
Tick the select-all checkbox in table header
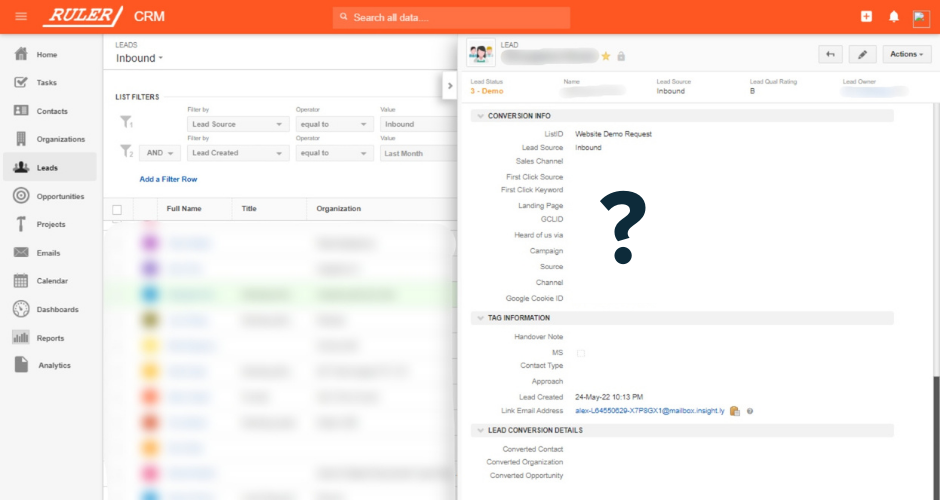[x=117, y=210]
